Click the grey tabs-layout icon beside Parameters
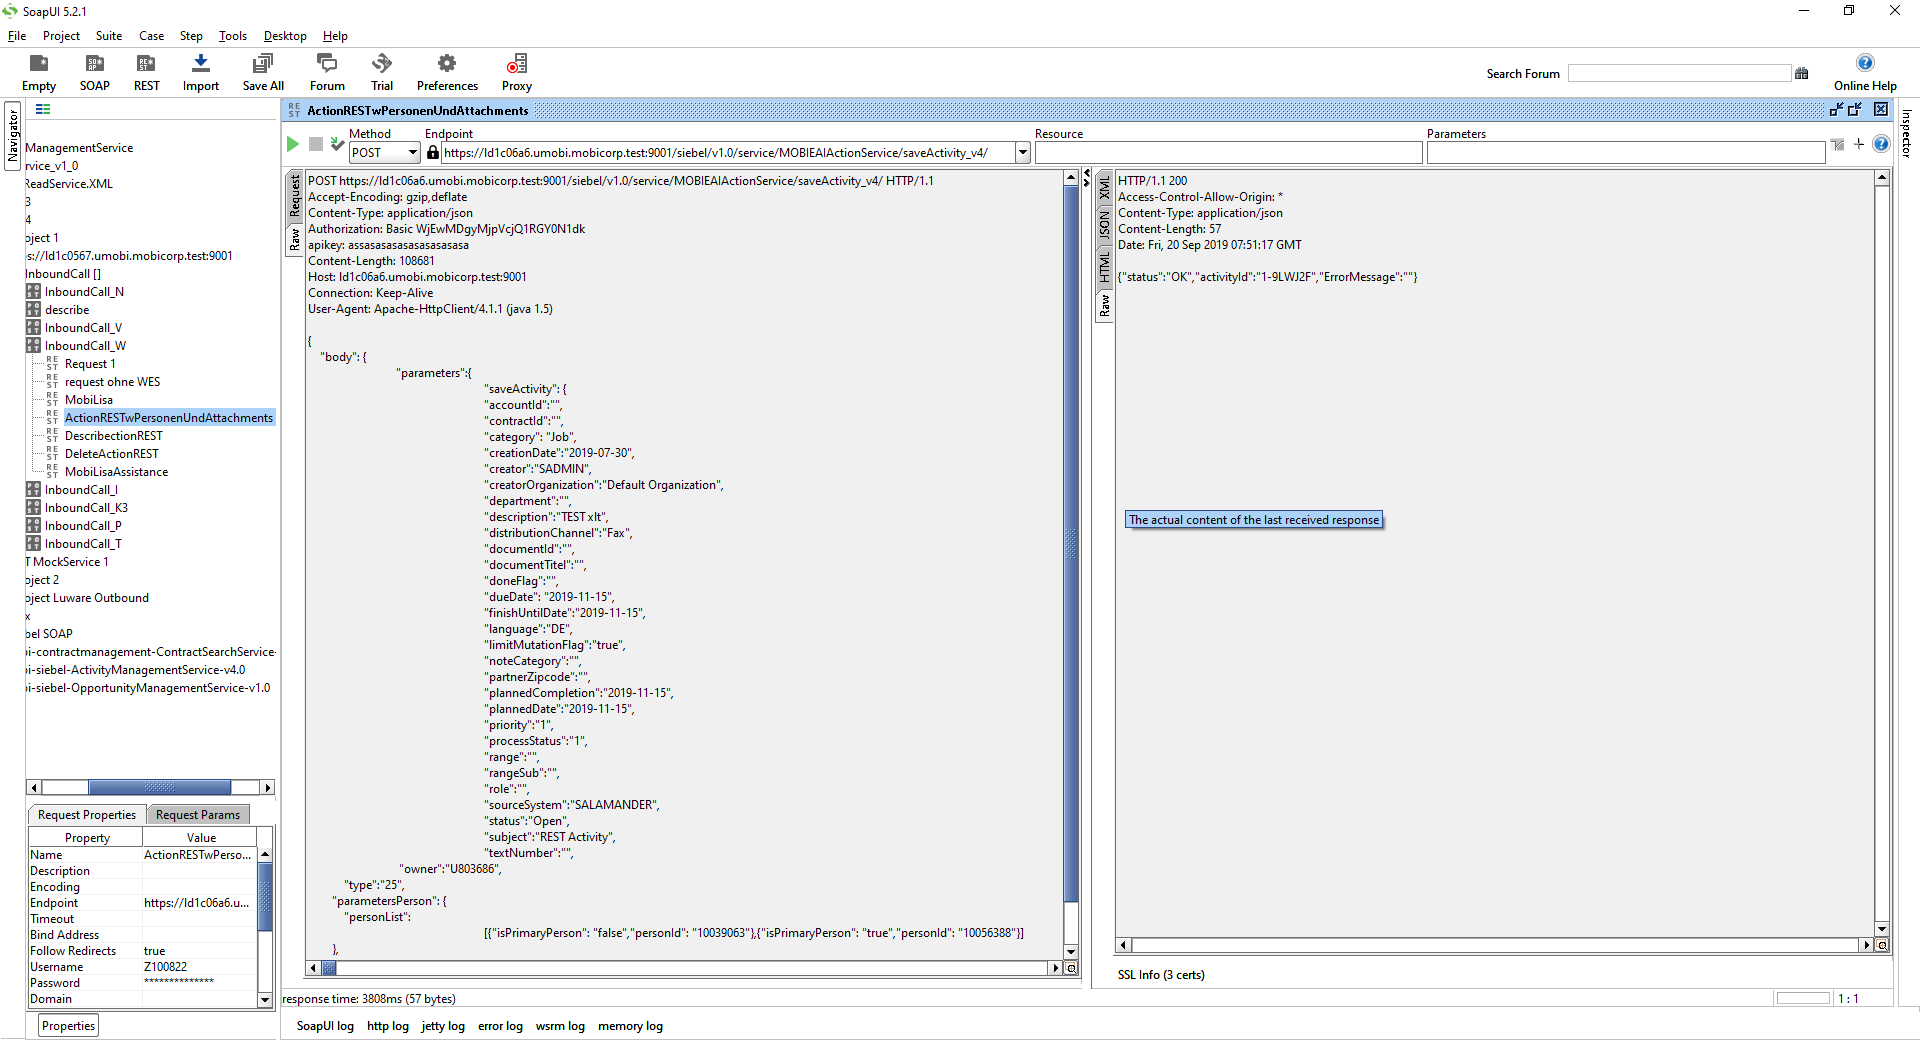 (1838, 145)
